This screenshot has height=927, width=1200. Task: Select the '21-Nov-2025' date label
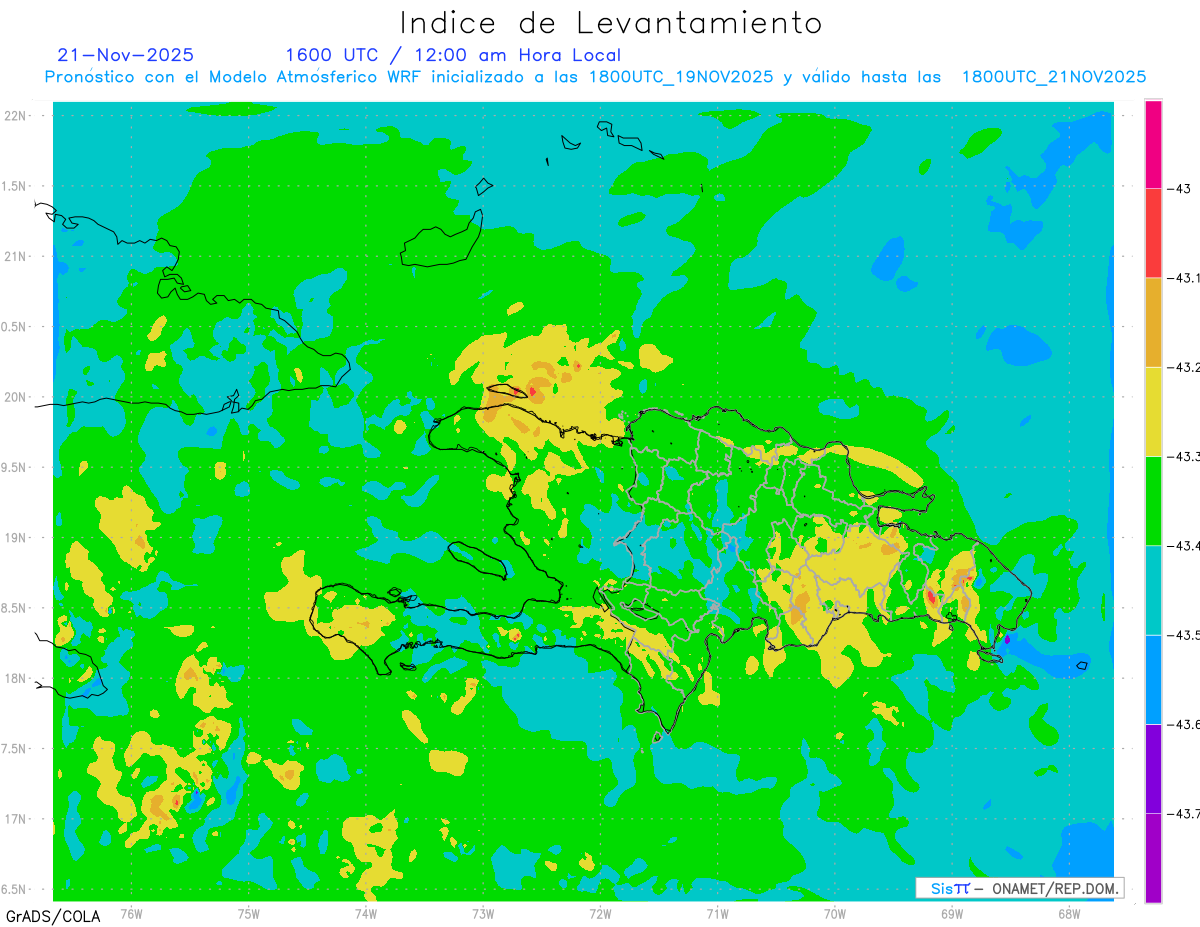tap(126, 55)
